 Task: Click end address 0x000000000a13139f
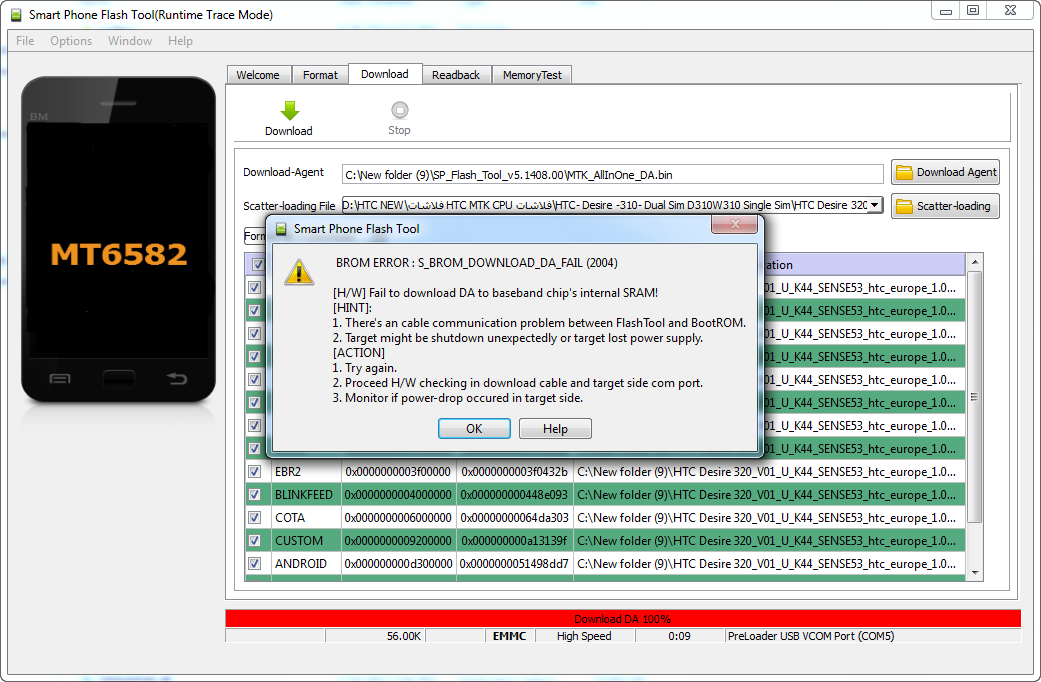coord(515,541)
